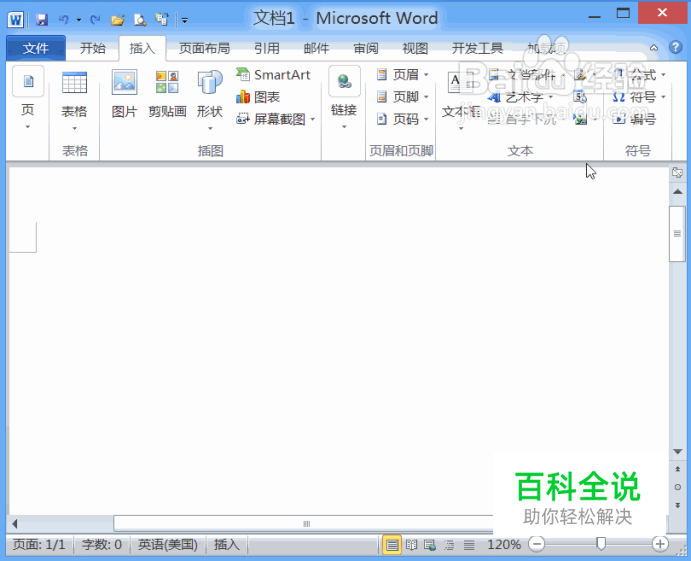
Task: Click the next page double-arrow button
Action: click(677, 505)
